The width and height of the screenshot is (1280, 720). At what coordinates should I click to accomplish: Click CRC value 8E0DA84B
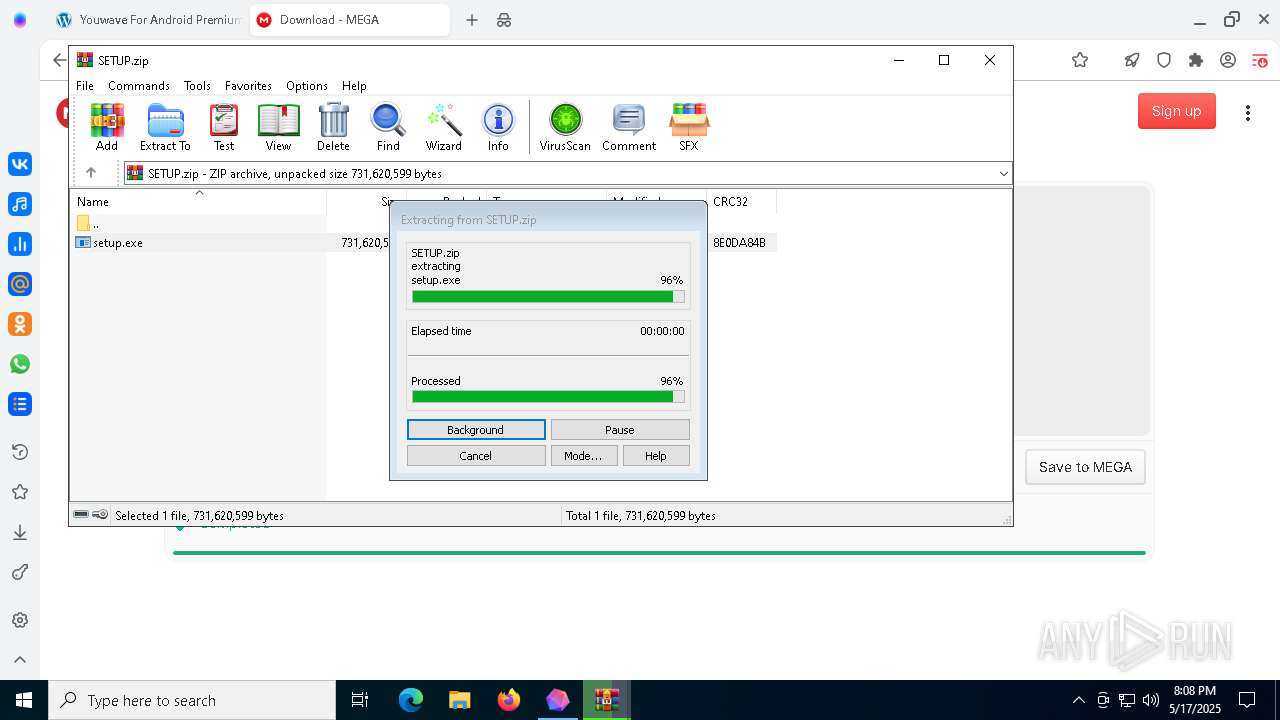pyautogui.click(x=740, y=243)
